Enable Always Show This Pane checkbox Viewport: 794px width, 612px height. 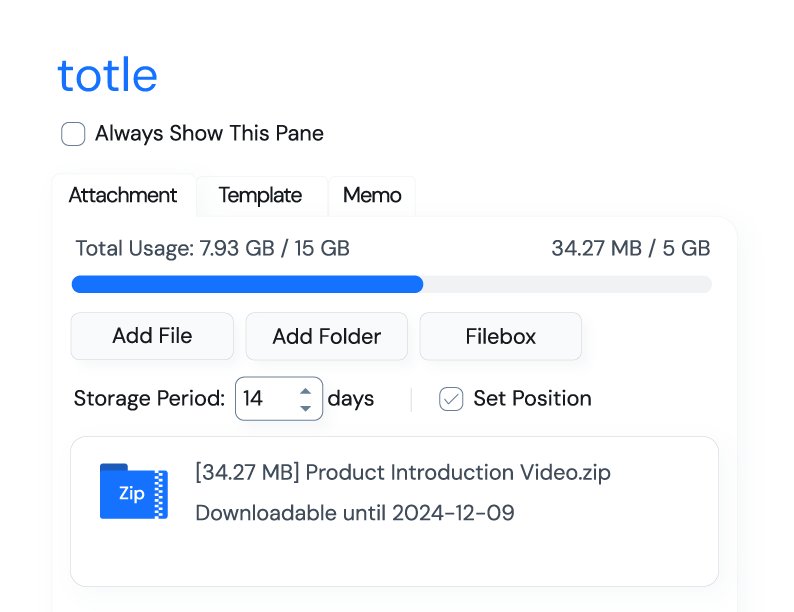pyautogui.click(x=73, y=134)
